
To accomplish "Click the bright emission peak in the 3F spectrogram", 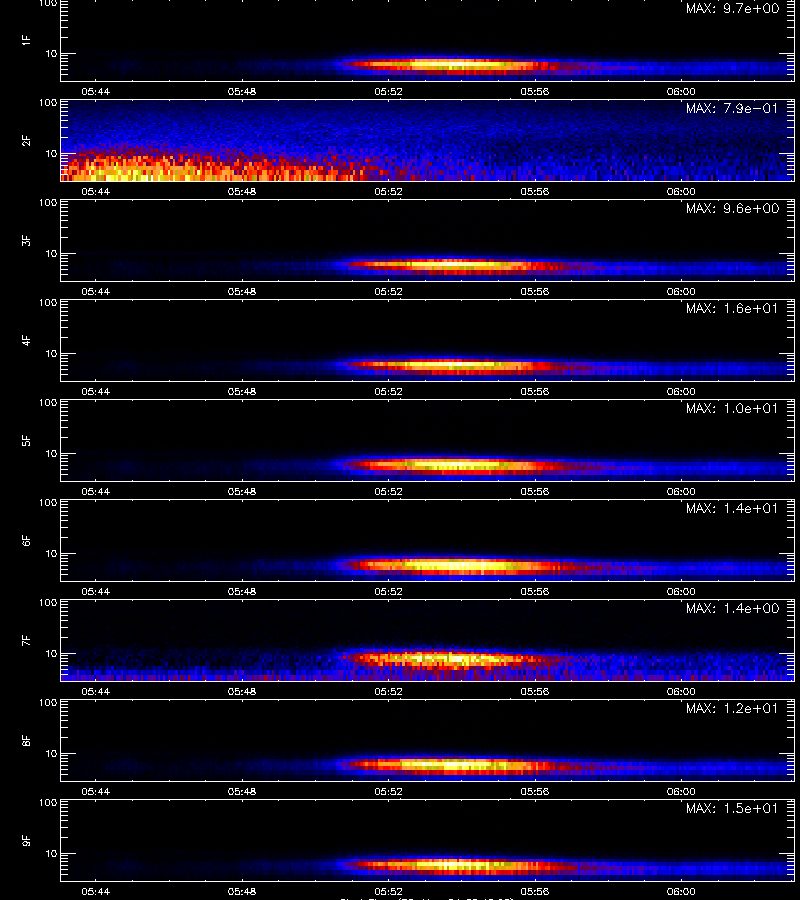I will 453,265.
